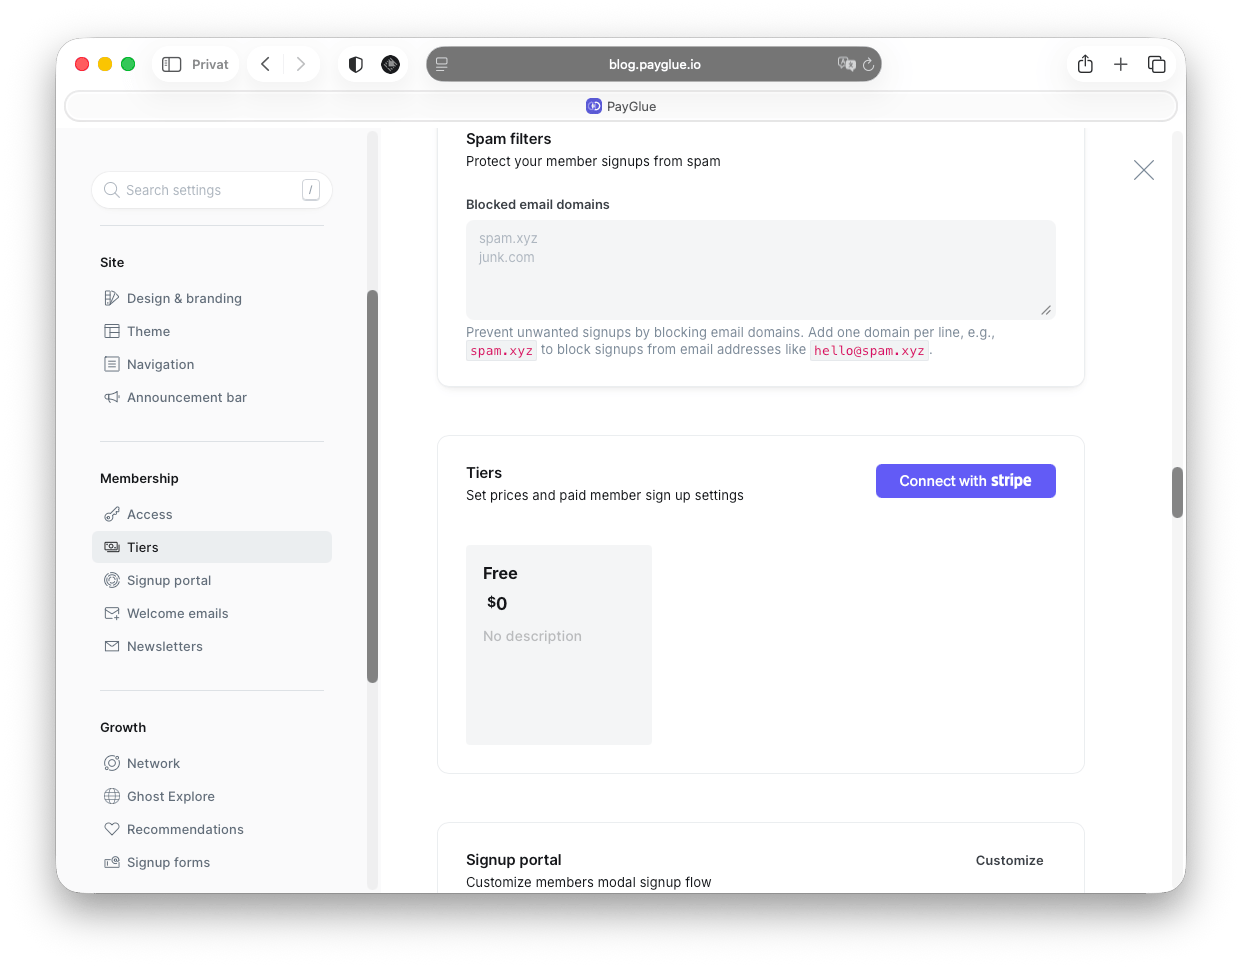Click the Privat label in toolbar
The height and width of the screenshot is (967, 1242).
(x=210, y=64)
